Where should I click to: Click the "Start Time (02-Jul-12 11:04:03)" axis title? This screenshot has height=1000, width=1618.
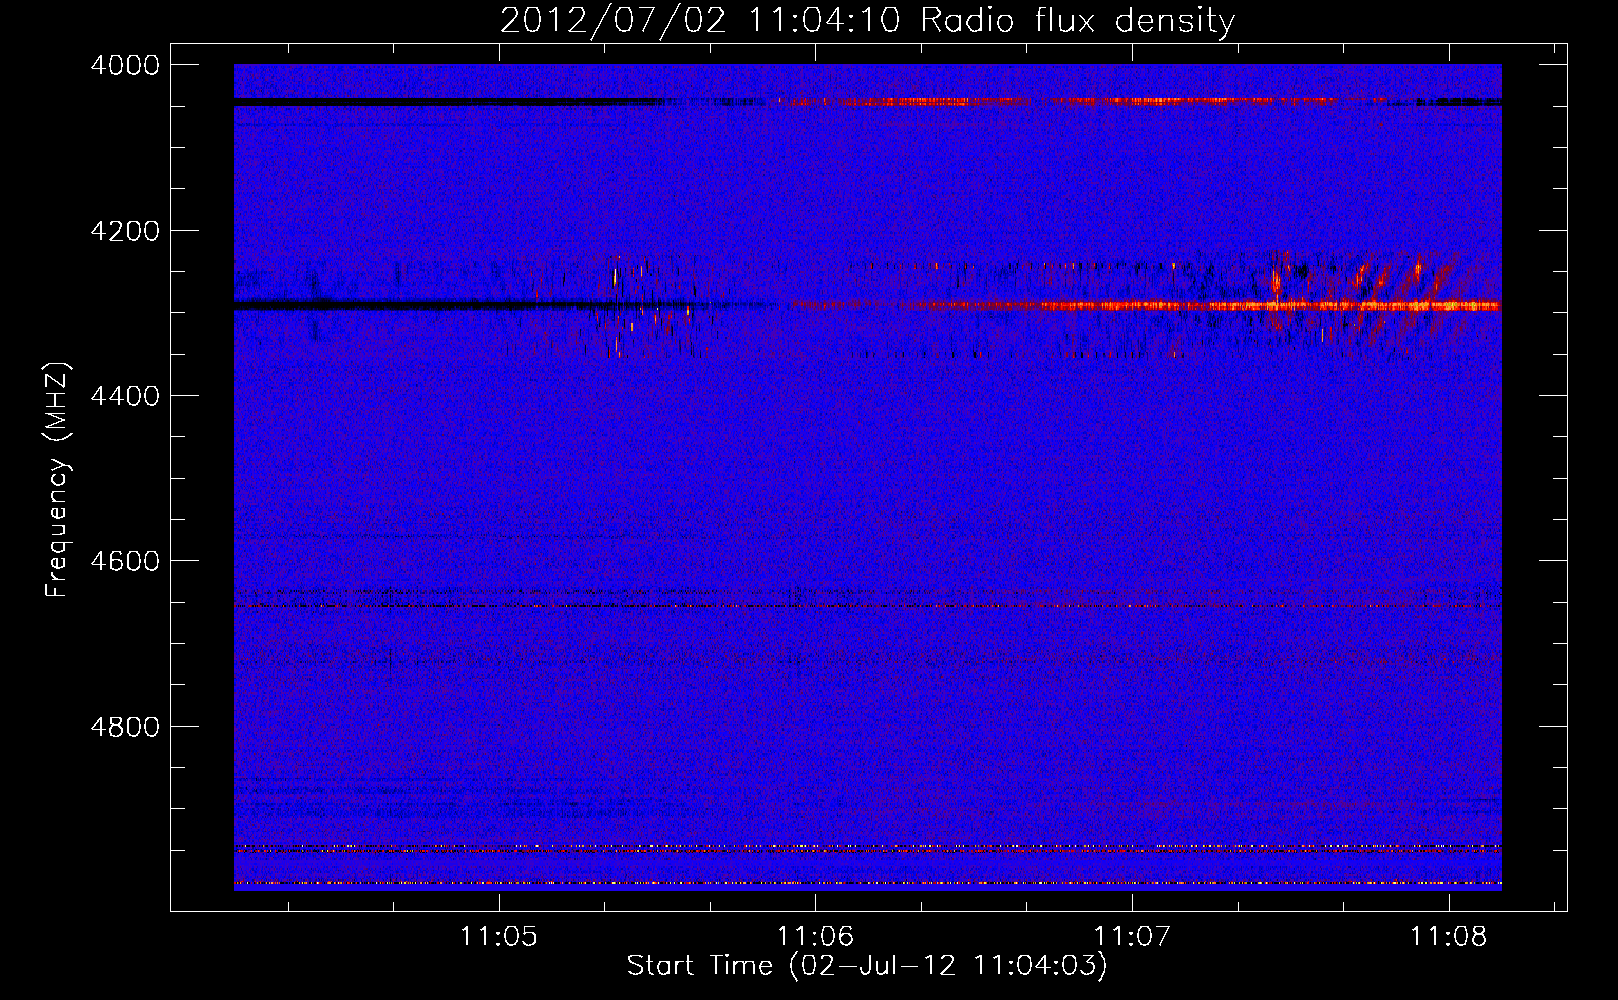(867, 966)
